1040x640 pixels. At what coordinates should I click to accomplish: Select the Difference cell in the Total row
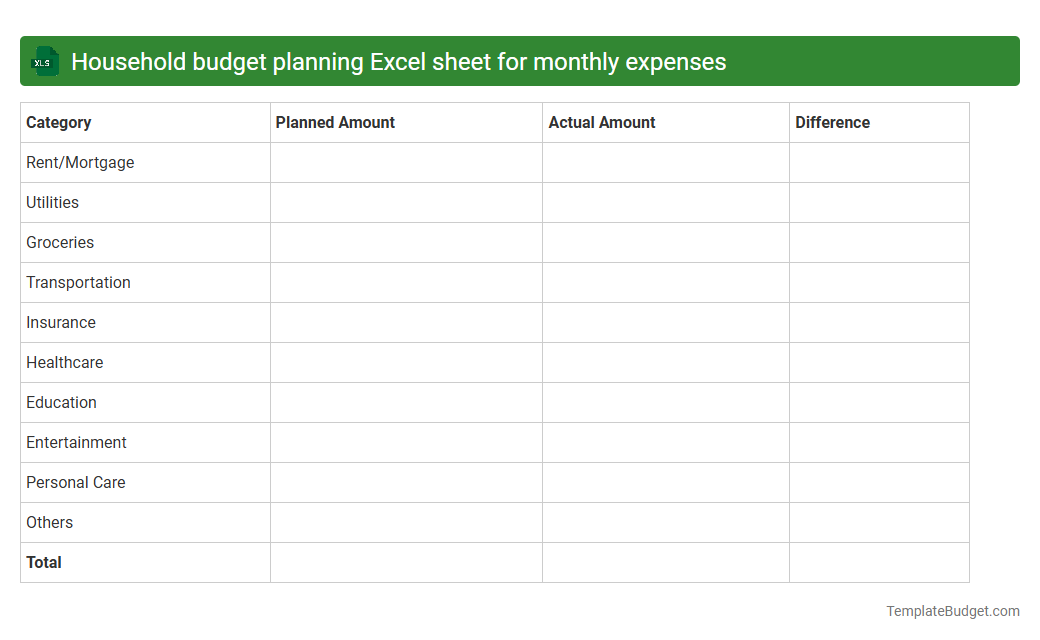tap(879, 562)
